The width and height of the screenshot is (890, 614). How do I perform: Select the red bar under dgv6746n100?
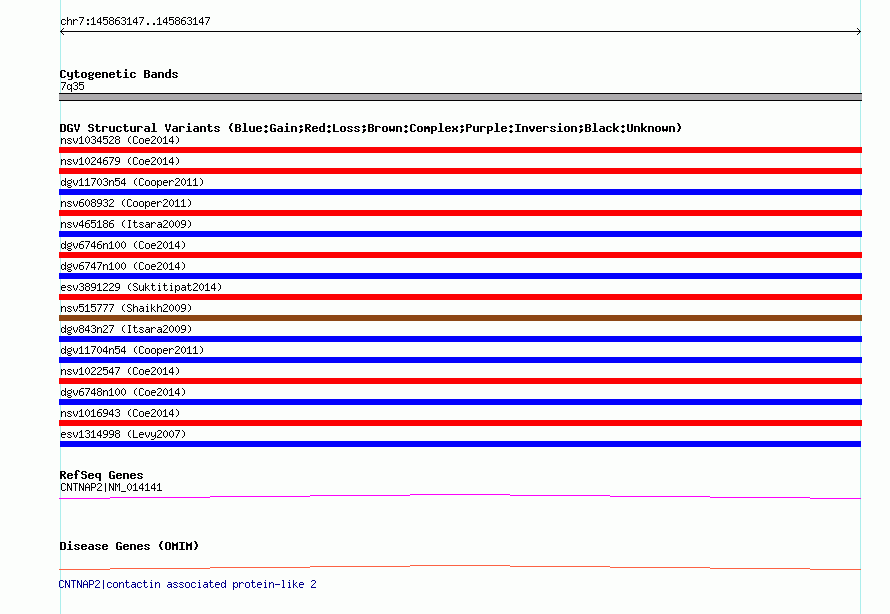(x=460, y=255)
